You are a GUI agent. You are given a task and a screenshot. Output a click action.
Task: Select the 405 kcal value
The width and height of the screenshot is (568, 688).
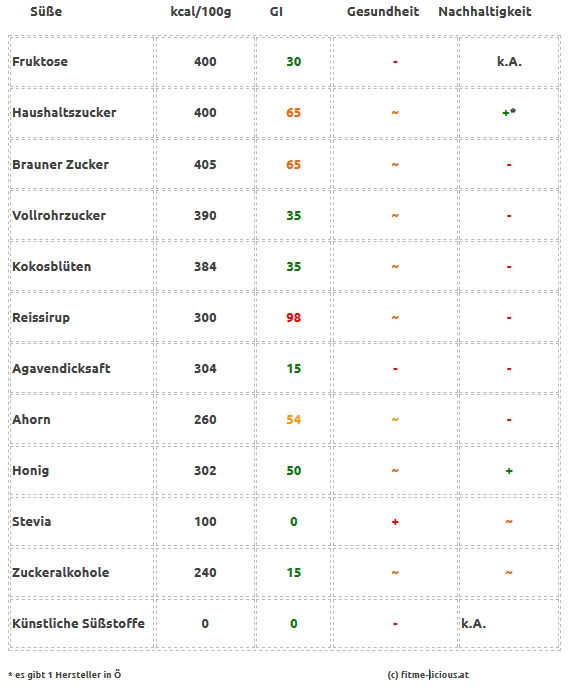click(205, 165)
